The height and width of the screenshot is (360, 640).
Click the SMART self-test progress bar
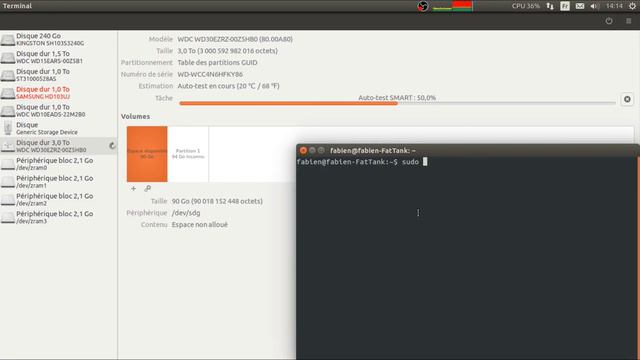point(397,103)
